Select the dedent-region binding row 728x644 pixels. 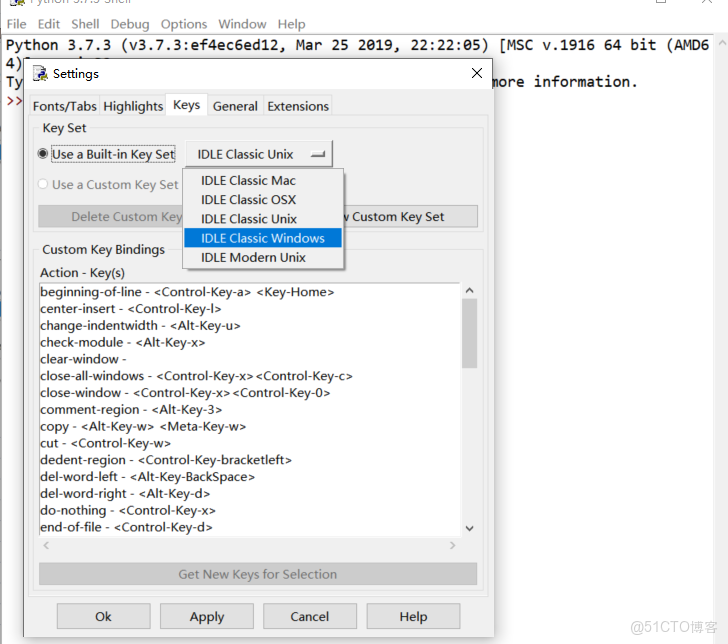pyautogui.click(x=250, y=460)
